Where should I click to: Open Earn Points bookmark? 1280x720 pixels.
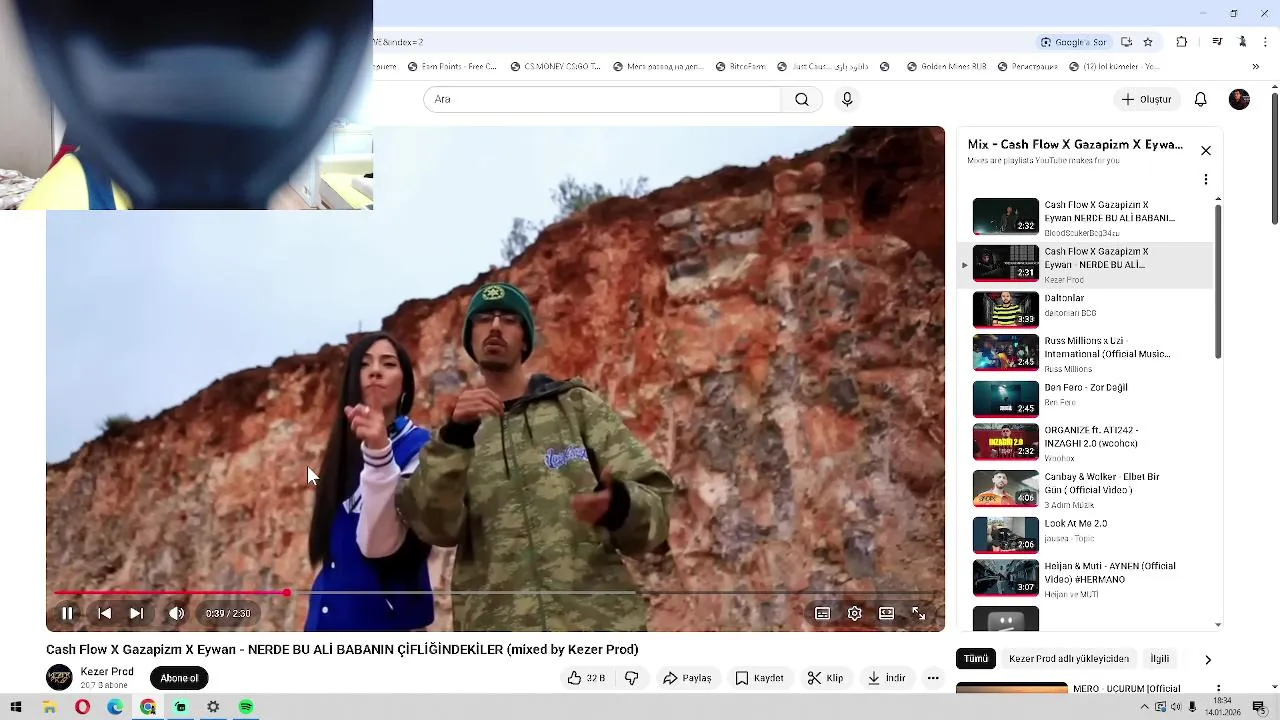pos(452,67)
